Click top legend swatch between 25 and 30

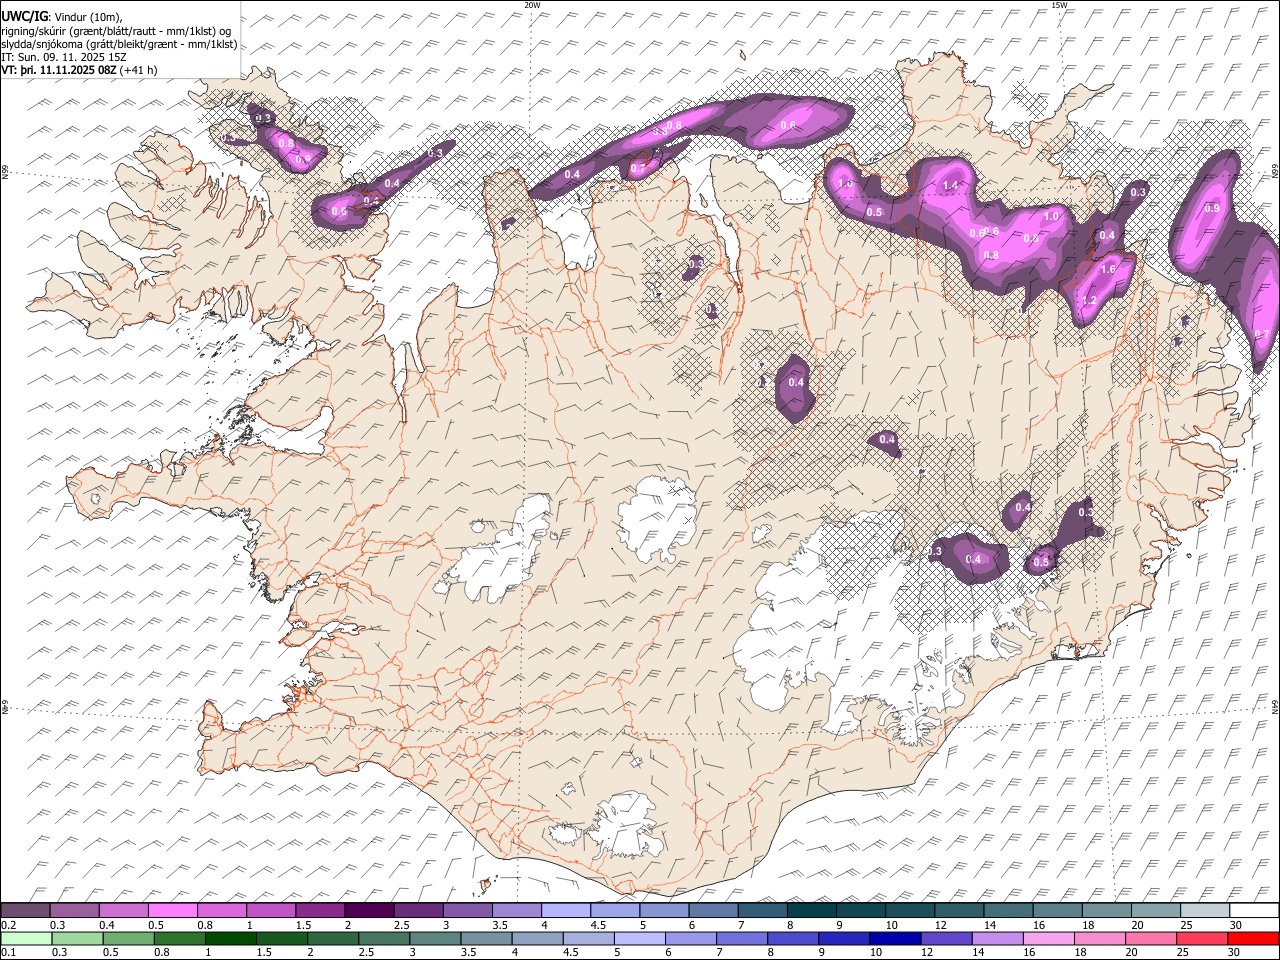coord(1204,910)
